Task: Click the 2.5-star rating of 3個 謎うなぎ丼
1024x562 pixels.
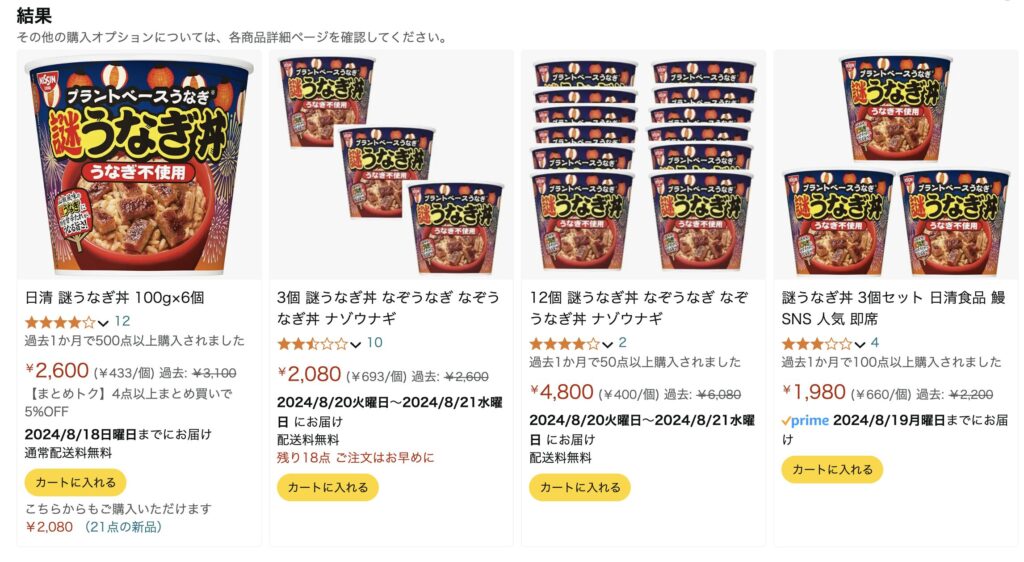Action: [312, 343]
